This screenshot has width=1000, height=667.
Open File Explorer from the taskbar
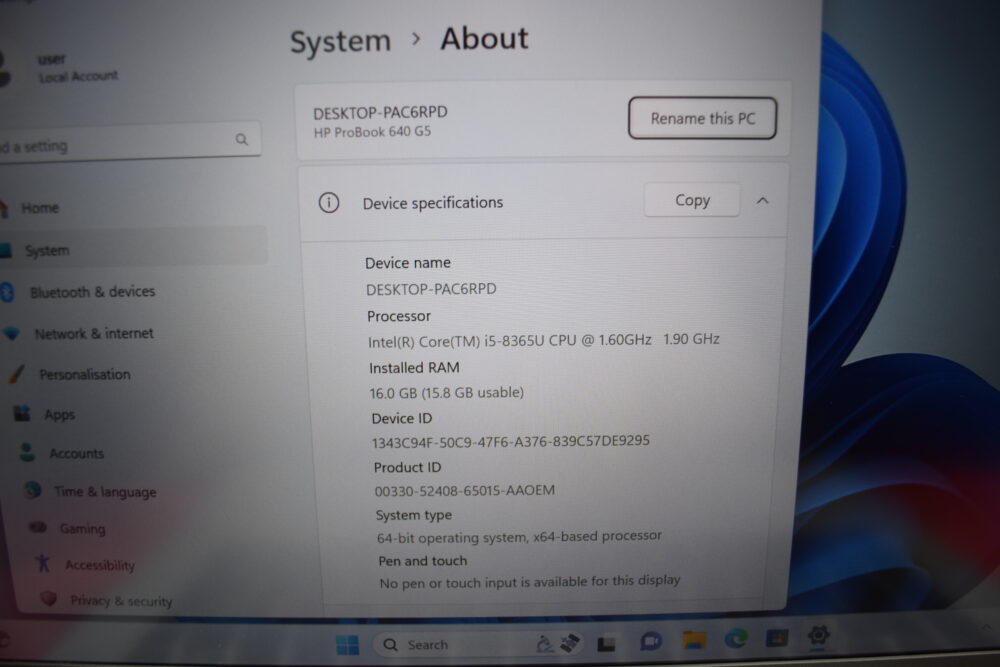(694, 640)
